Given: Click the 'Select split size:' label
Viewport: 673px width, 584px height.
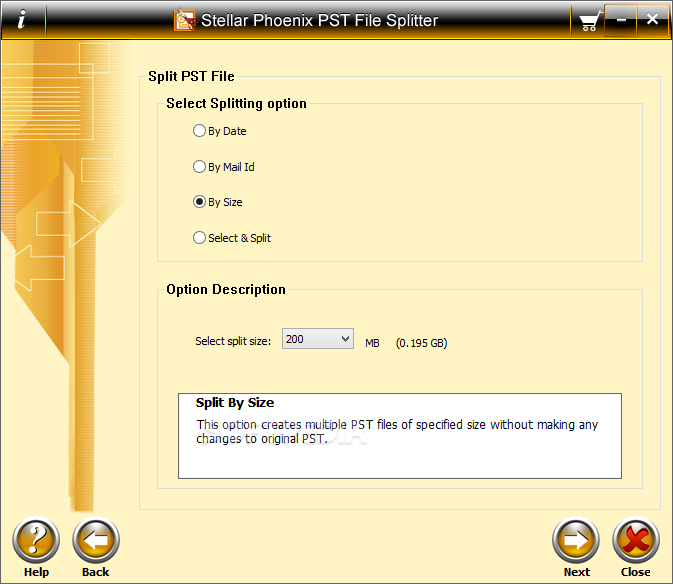Looking at the screenshot, I should [x=233, y=341].
